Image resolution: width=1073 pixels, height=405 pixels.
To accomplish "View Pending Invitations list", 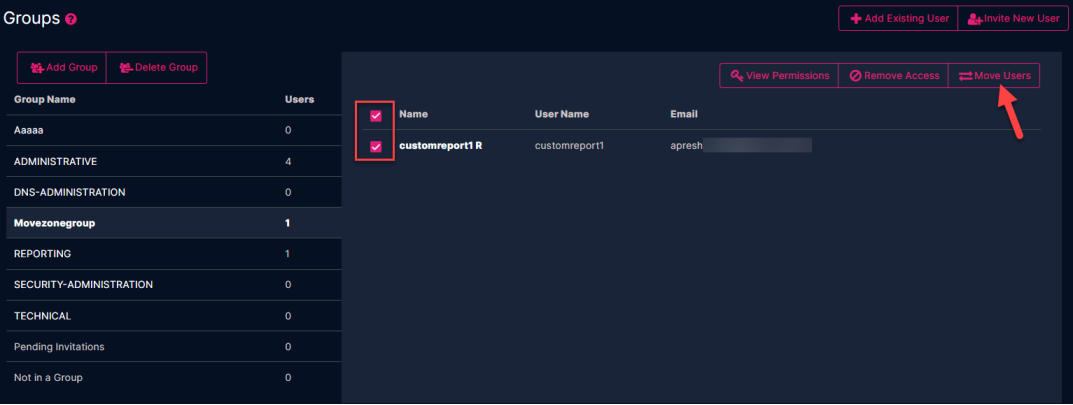I will point(59,347).
